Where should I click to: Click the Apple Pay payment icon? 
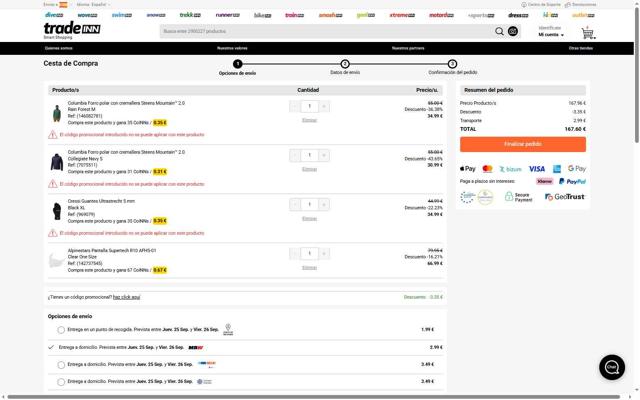[467, 169]
